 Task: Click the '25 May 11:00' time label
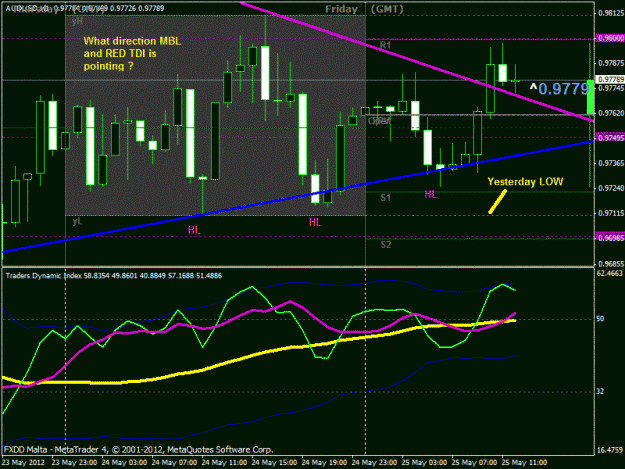click(x=524, y=463)
